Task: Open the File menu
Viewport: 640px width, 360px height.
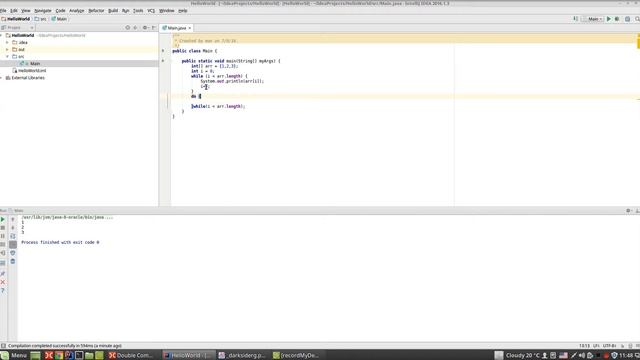Action: (3, 11)
